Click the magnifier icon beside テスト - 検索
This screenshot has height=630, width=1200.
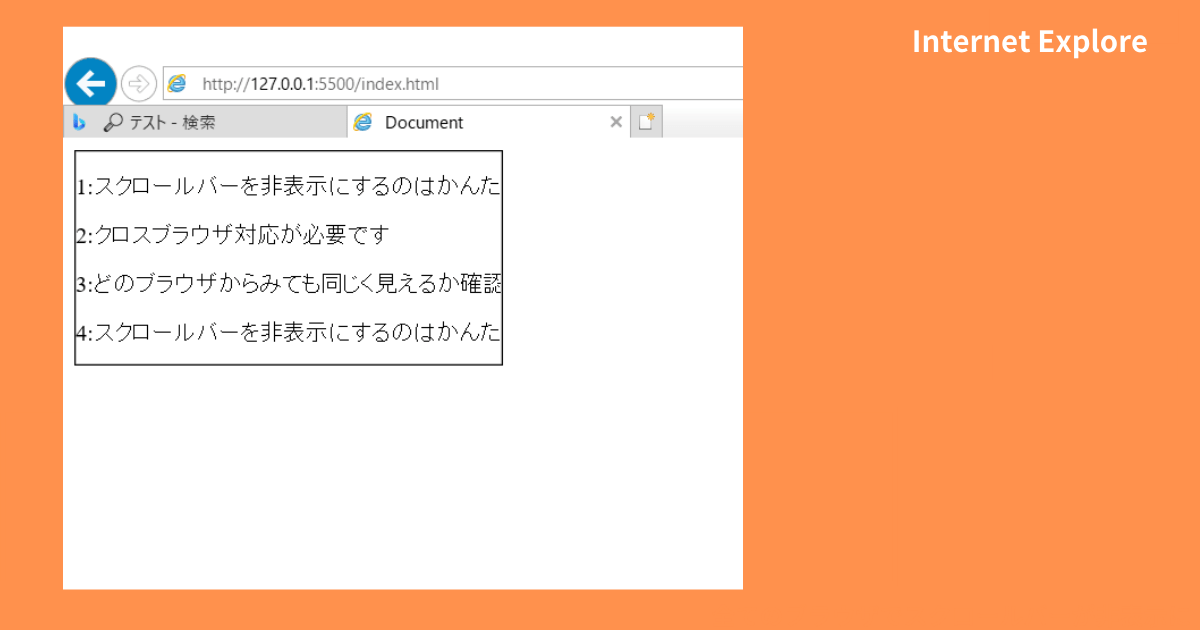(113, 122)
